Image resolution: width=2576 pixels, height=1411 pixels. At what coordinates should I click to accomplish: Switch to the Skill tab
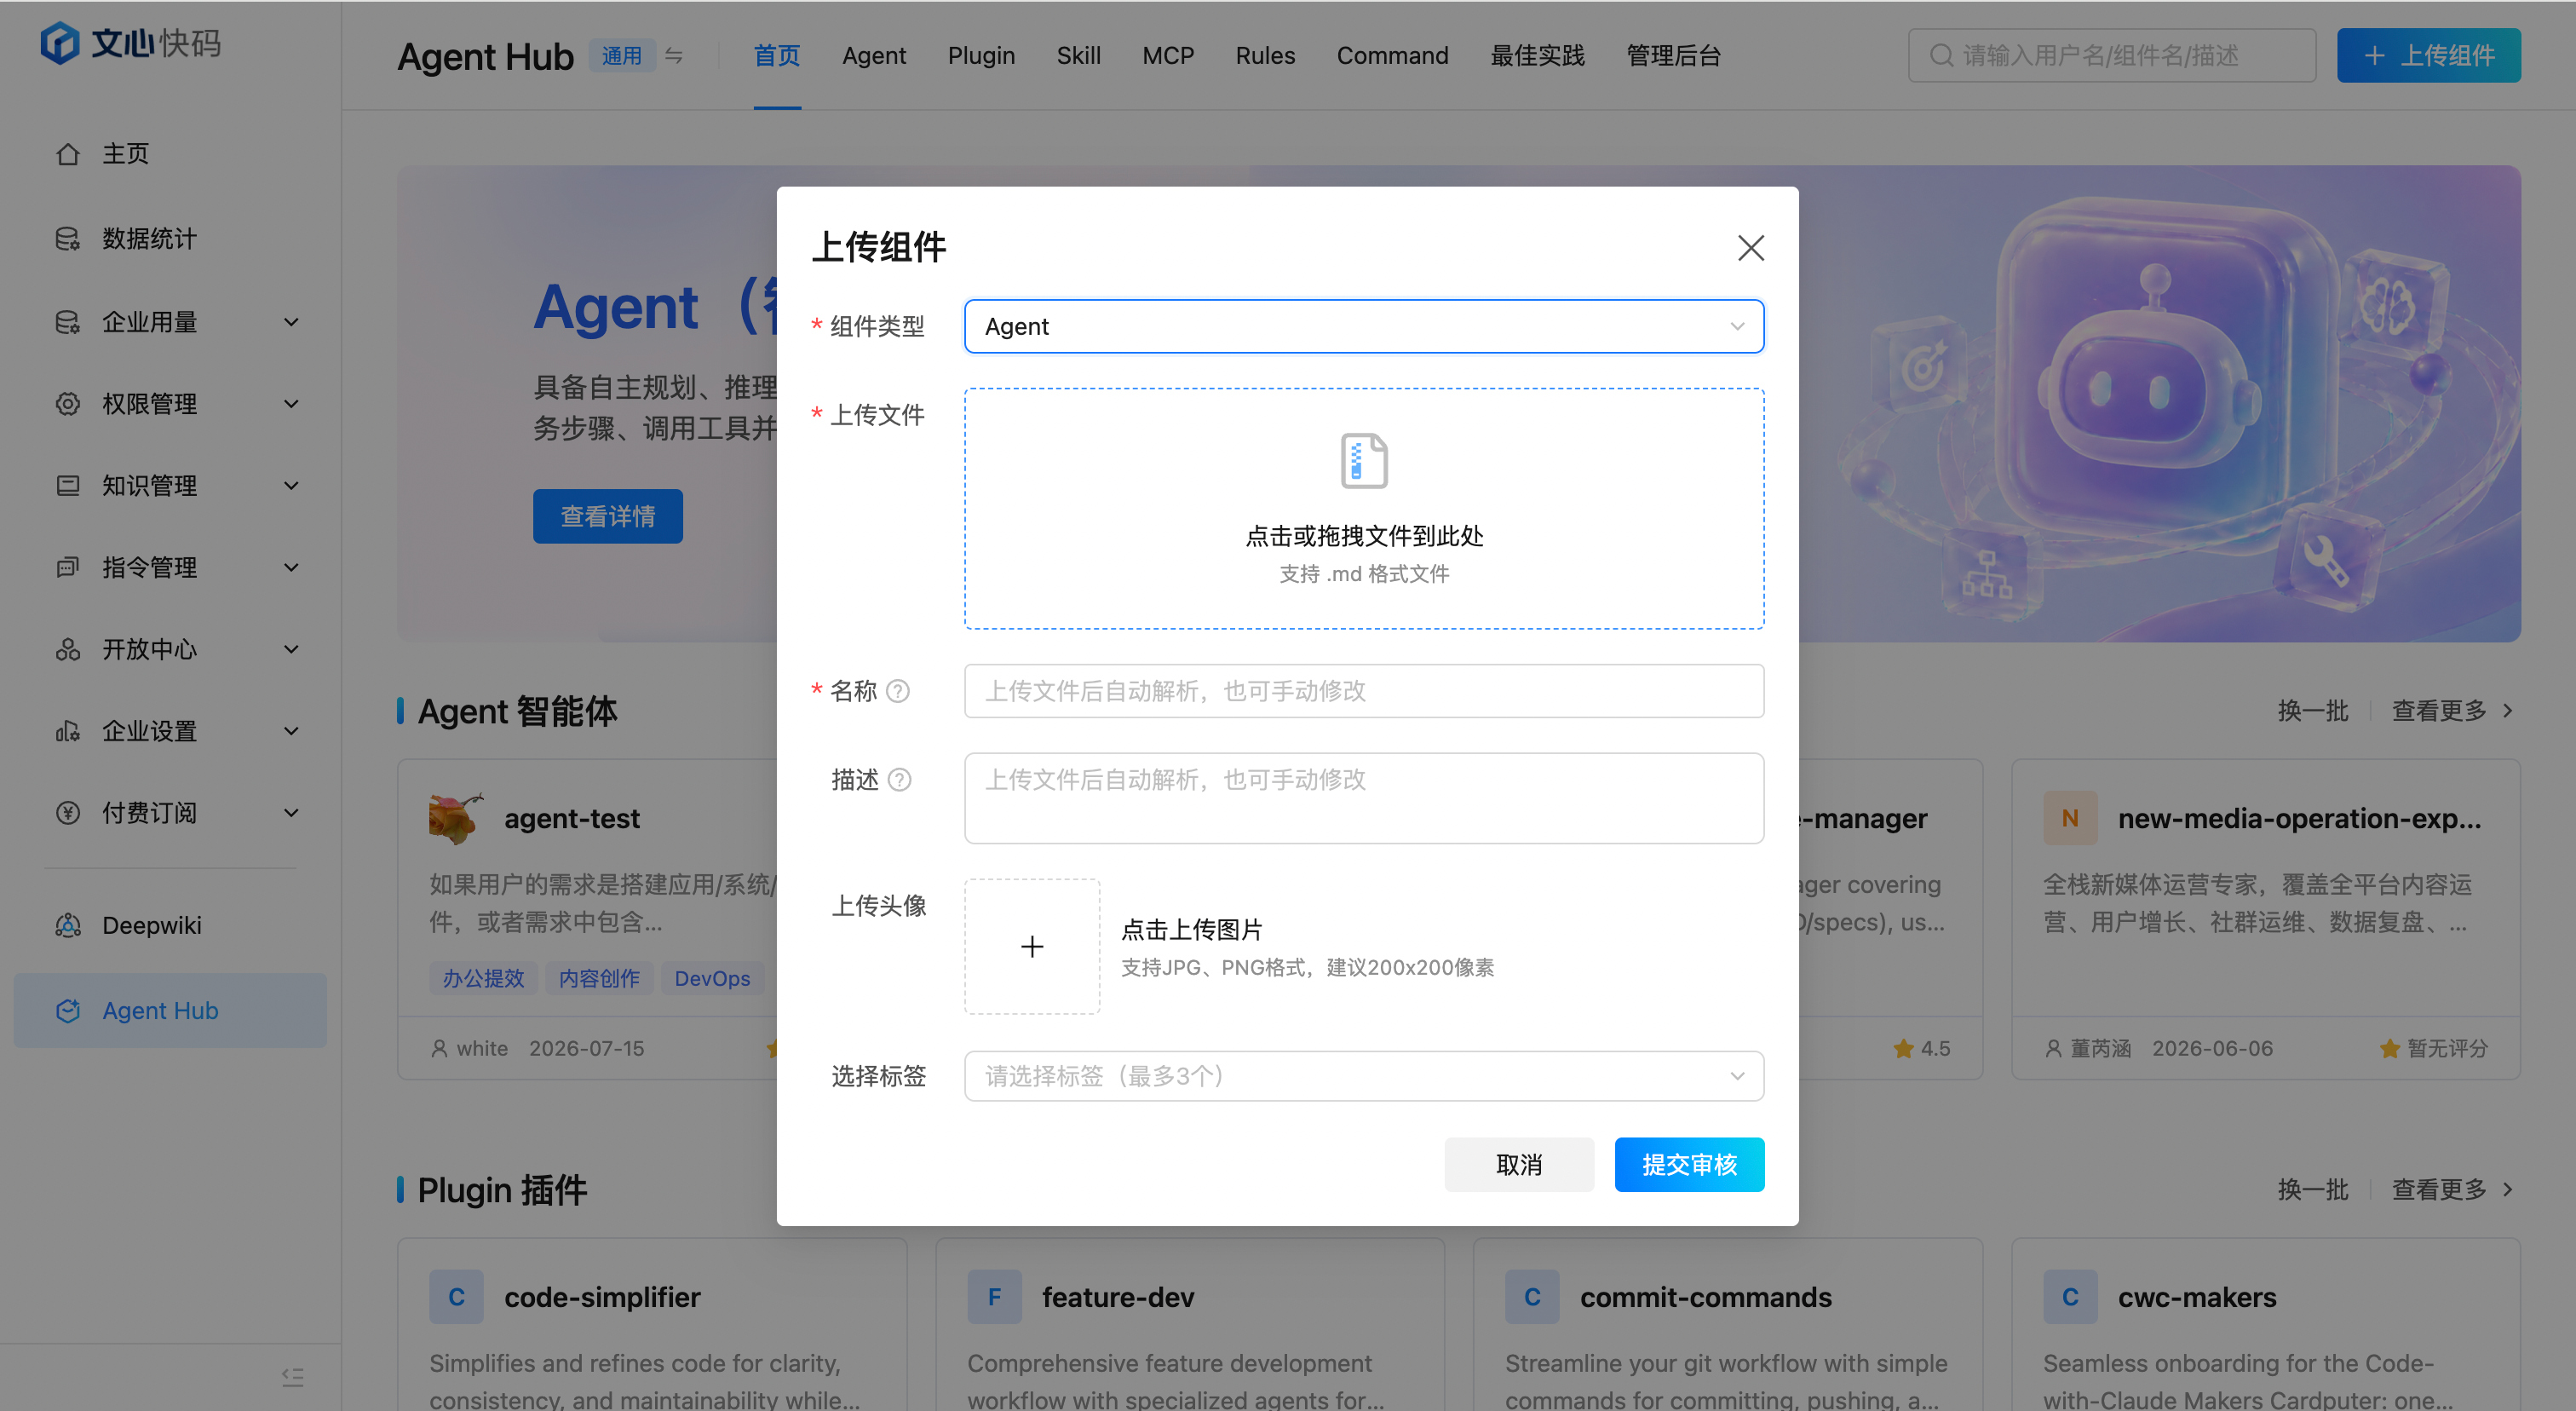click(1078, 56)
